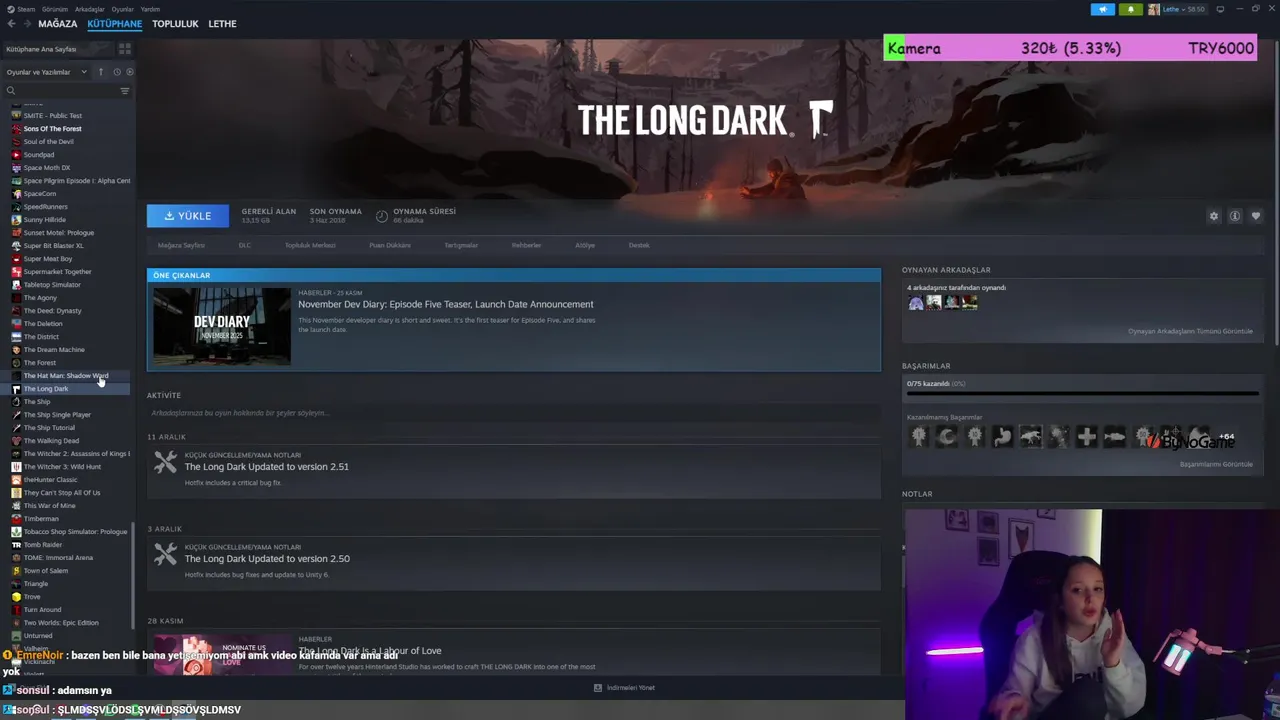
Task: Open the announcements megaphone button
Action: [x=1102, y=9]
